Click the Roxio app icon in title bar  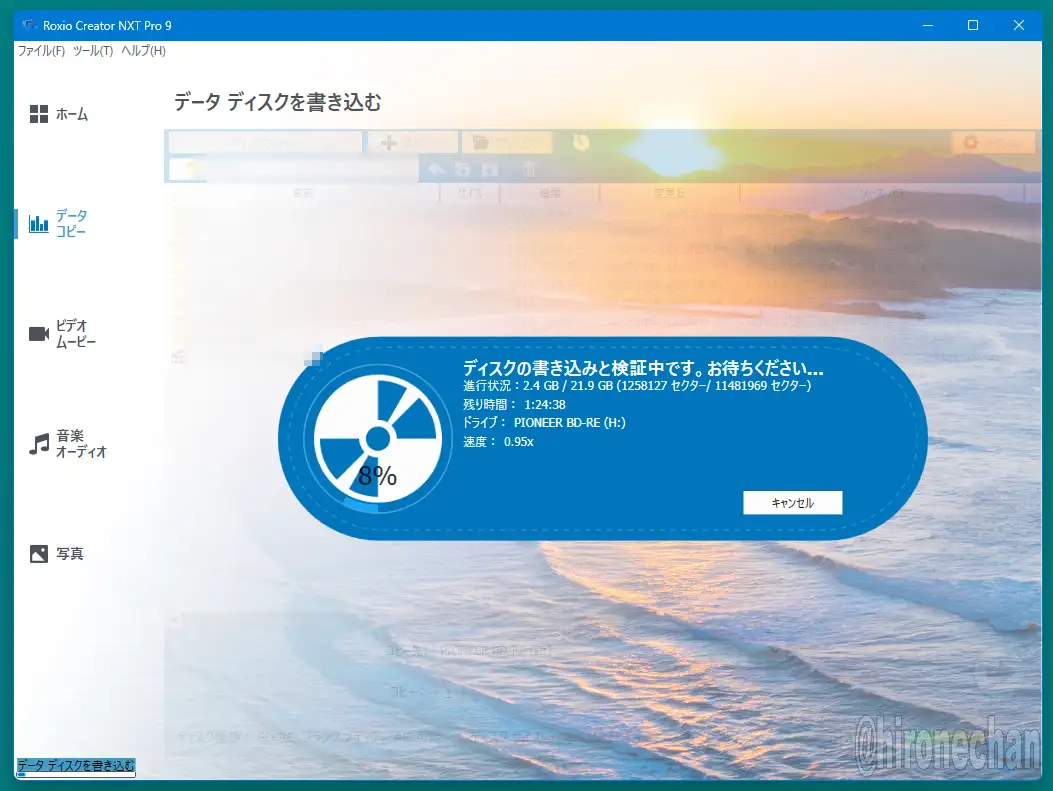point(29,25)
